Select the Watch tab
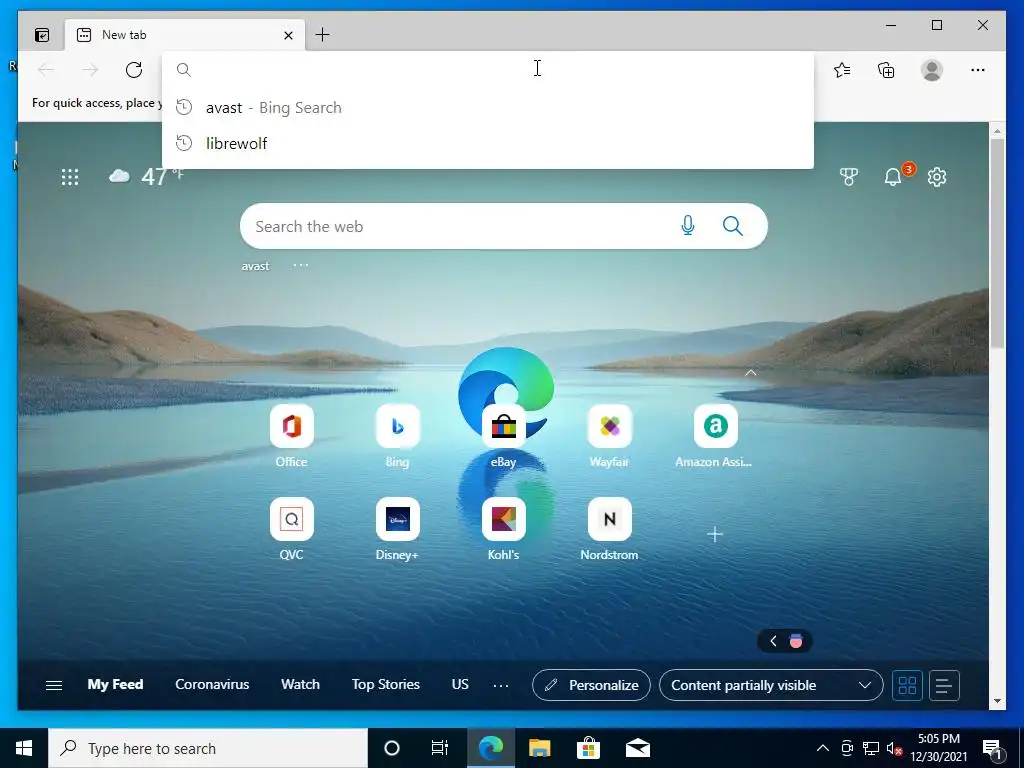 pyautogui.click(x=300, y=684)
